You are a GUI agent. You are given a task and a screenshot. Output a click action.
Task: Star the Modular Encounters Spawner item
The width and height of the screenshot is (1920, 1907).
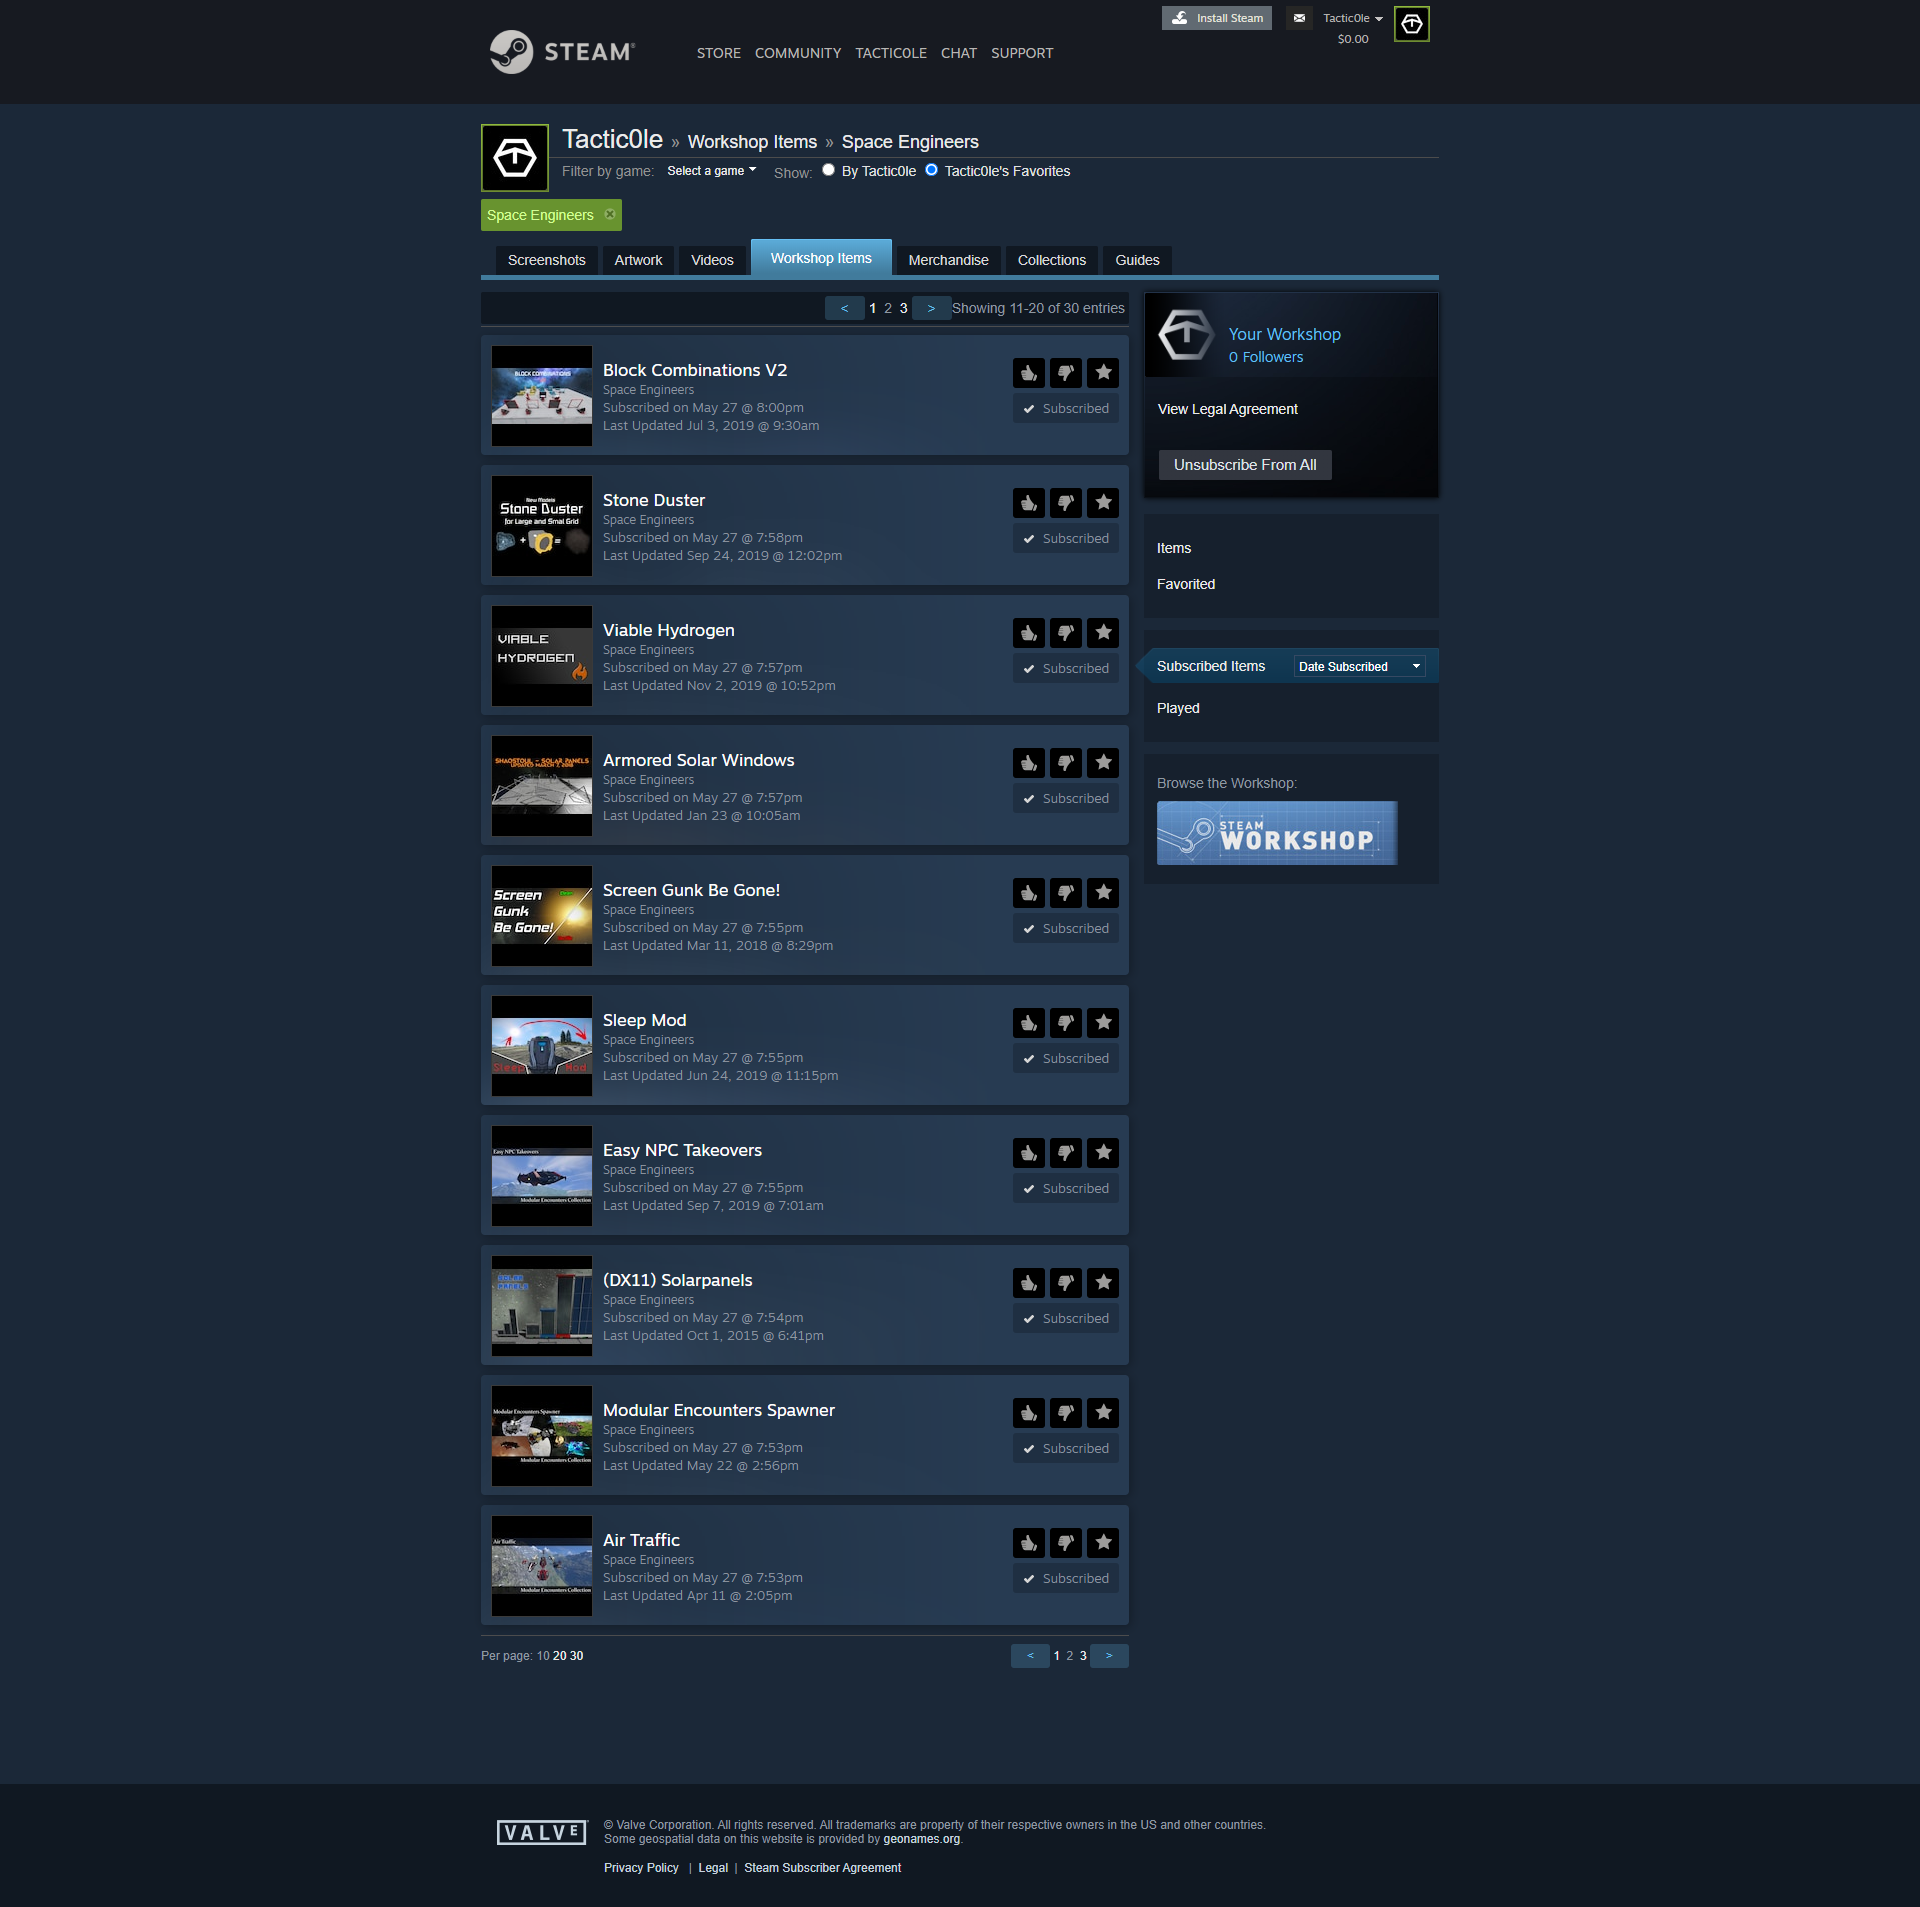click(1103, 1413)
